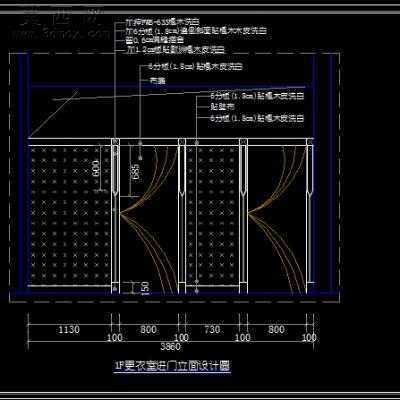Select the vertical "150" dimension text

pos(145,288)
